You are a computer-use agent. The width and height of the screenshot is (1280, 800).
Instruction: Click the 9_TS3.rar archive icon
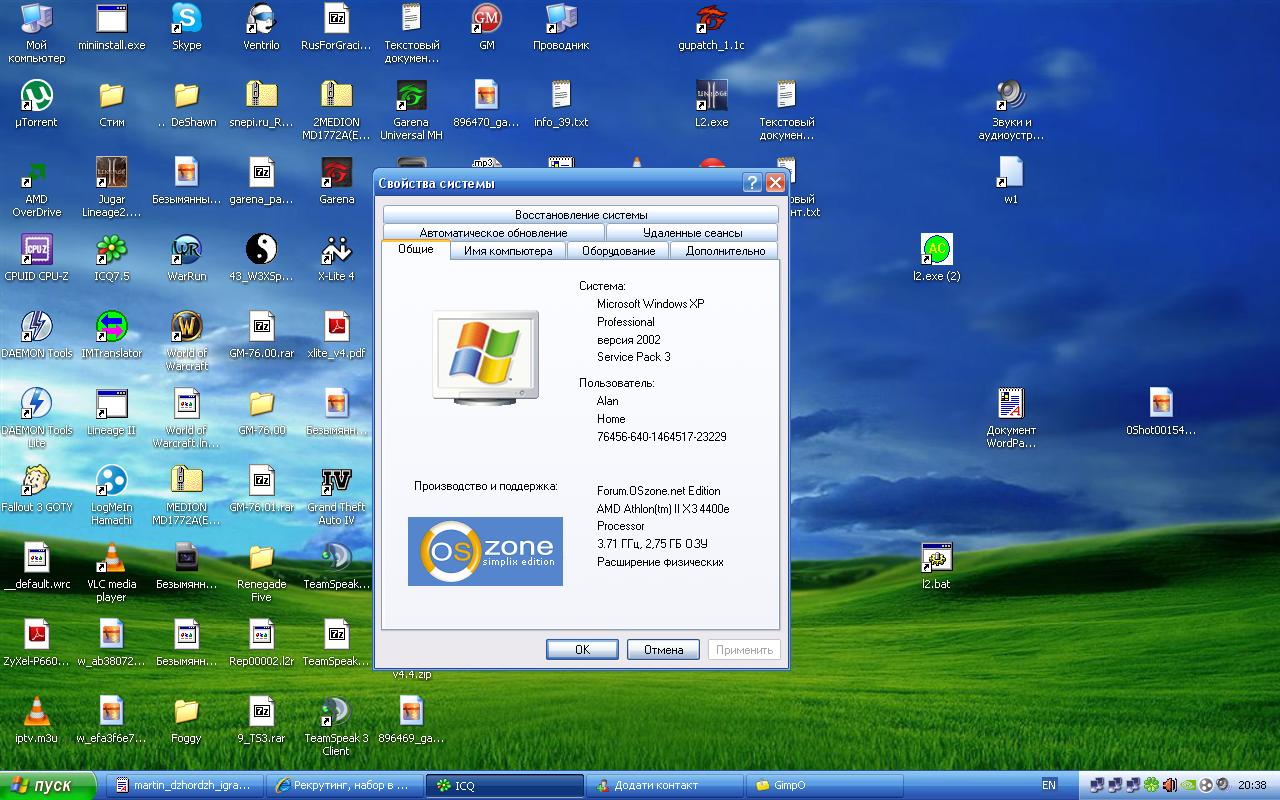(261, 720)
